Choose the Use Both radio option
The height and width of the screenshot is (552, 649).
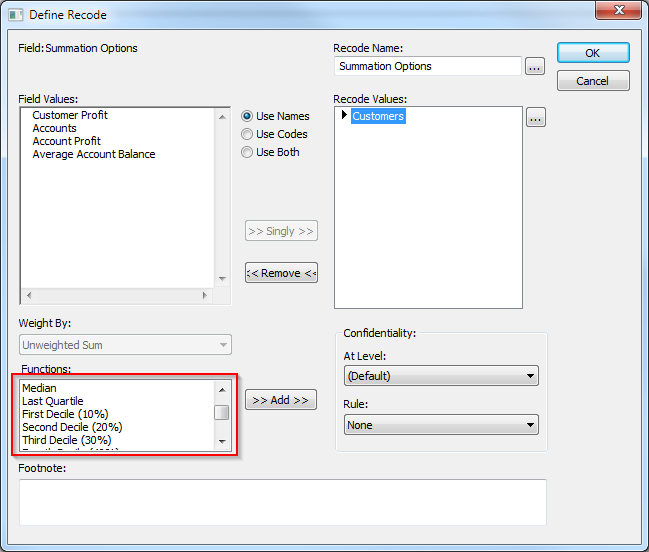pos(247,152)
